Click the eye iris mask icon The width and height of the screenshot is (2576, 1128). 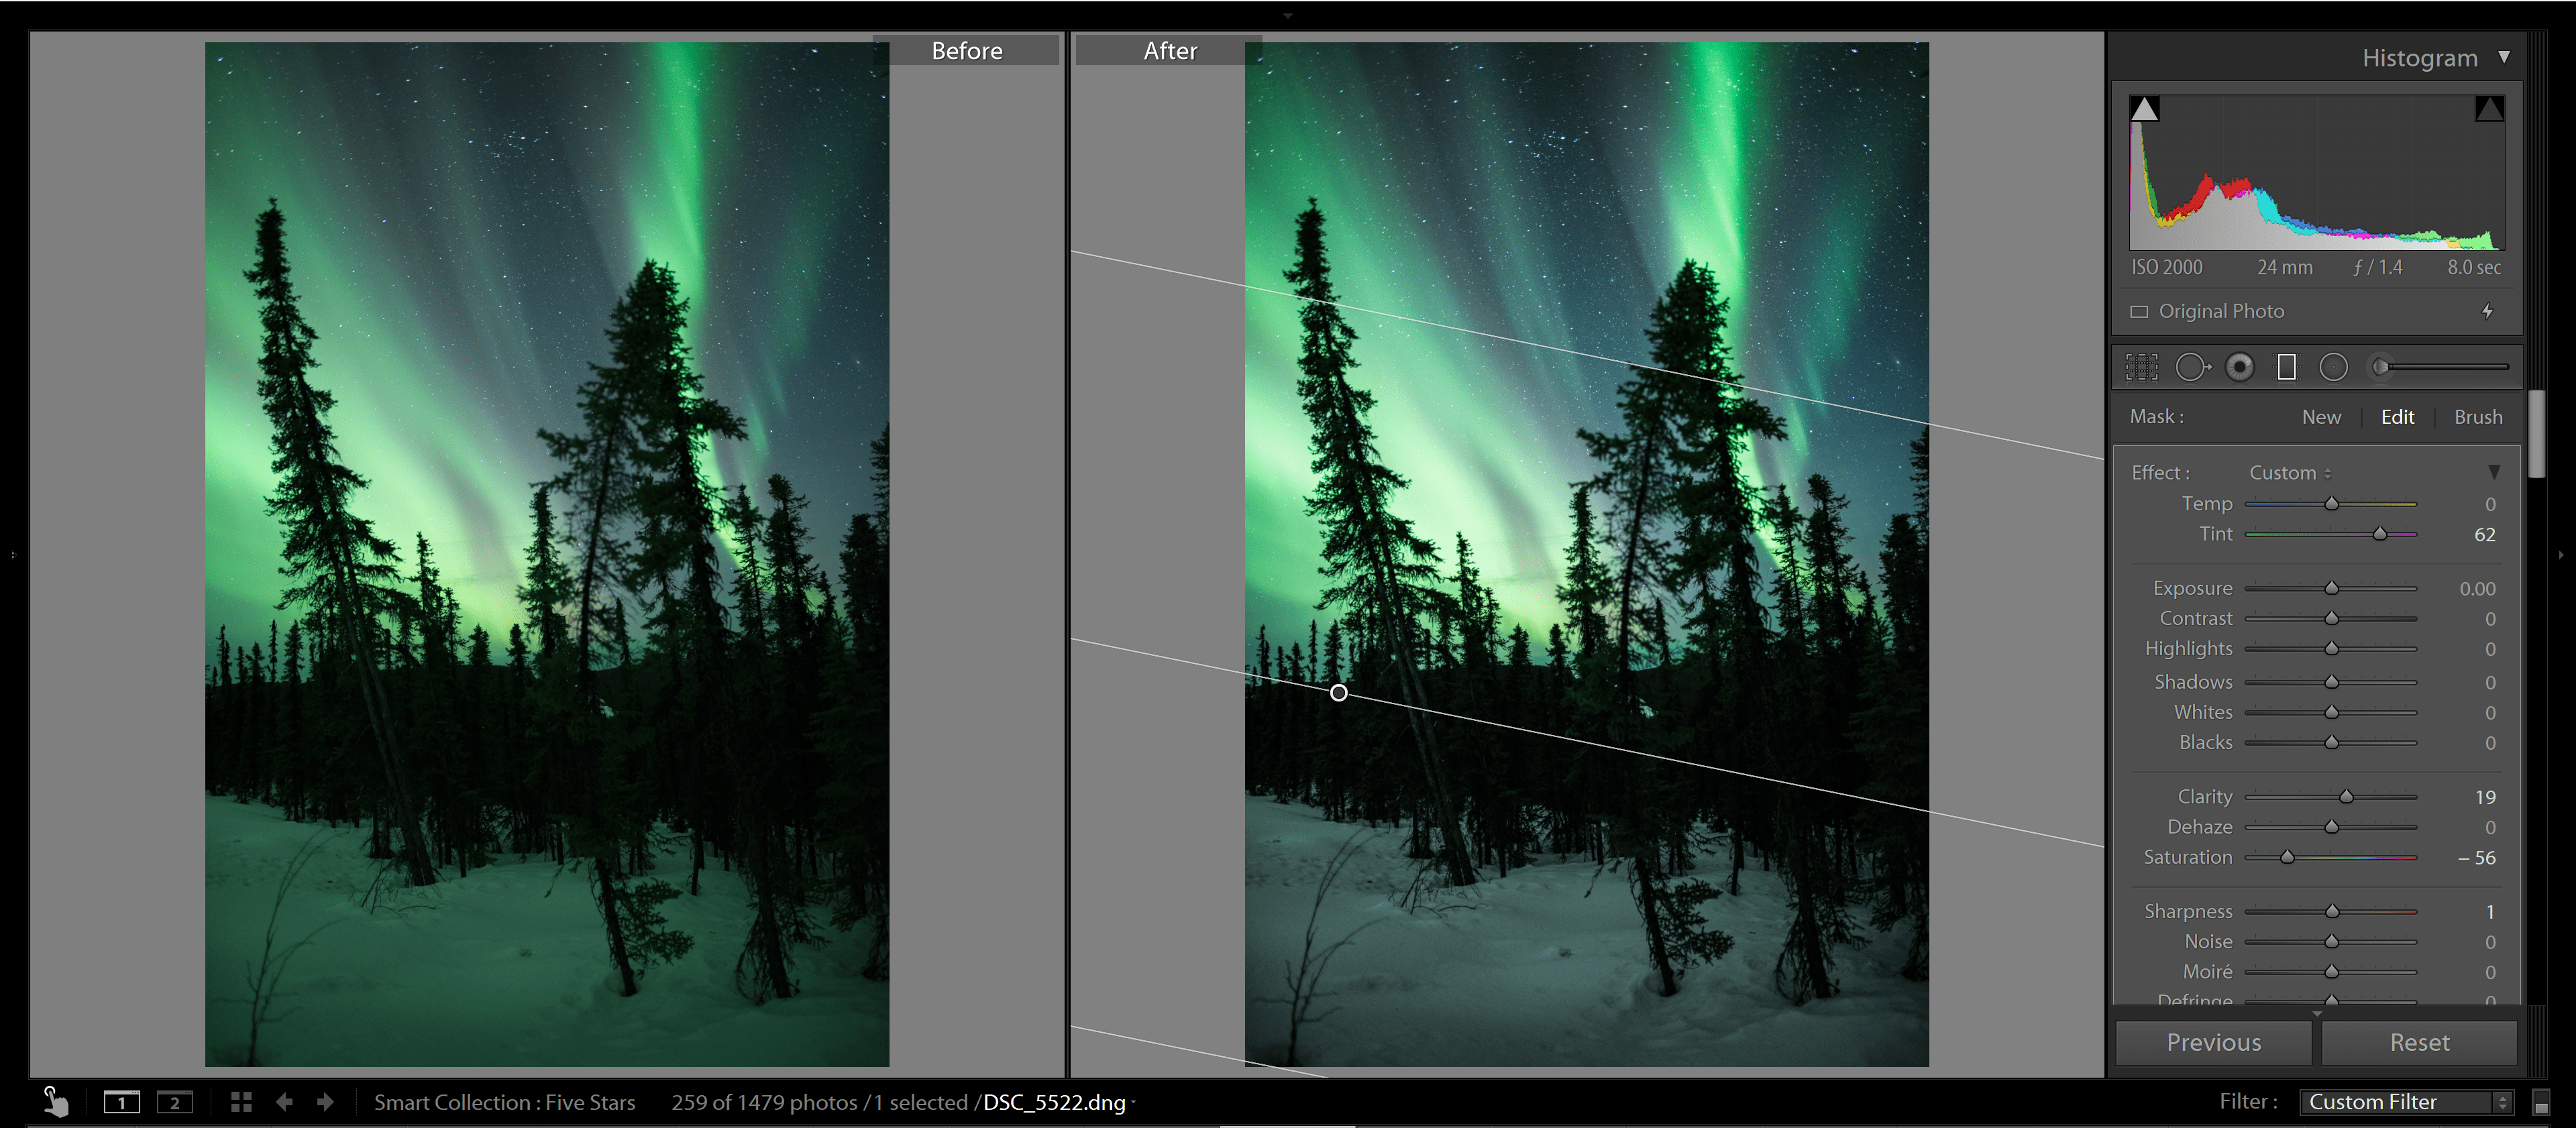[2240, 366]
